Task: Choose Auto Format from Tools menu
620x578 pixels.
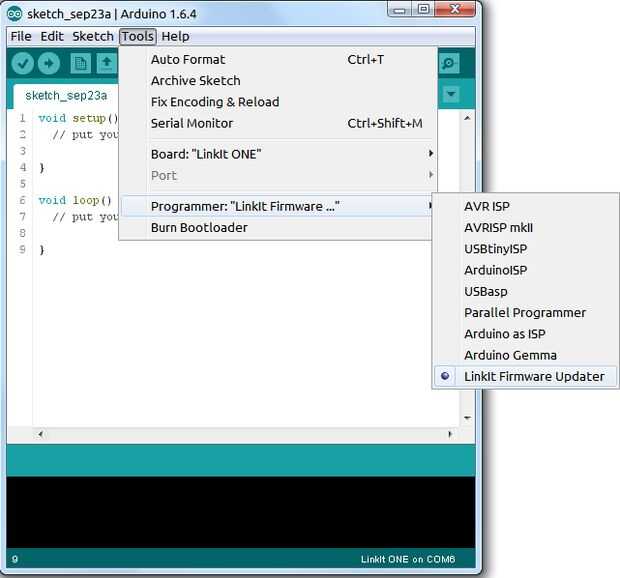Action: pos(278,59)
